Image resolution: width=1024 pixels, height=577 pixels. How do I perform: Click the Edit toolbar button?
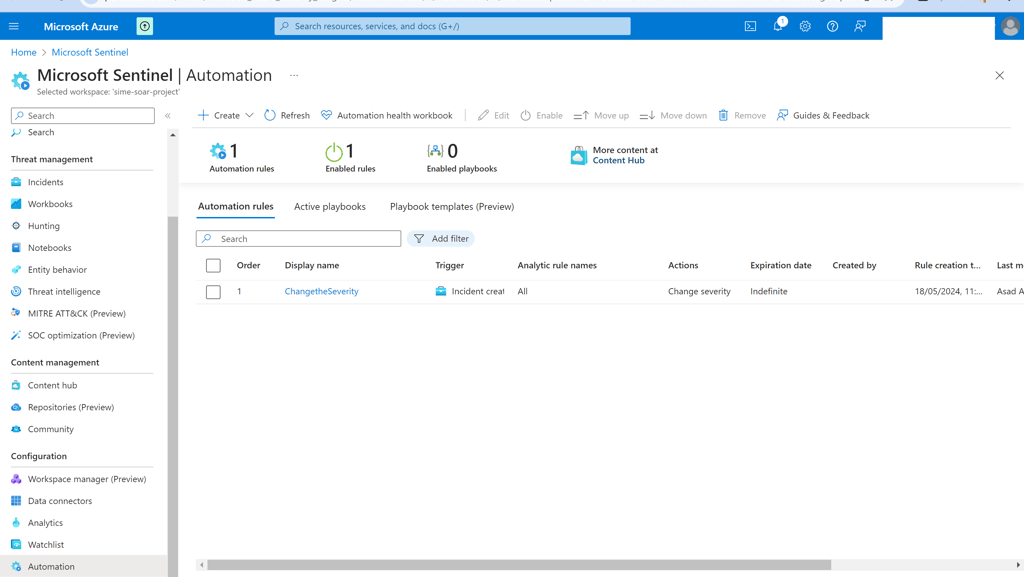click(x=493, y=116)
